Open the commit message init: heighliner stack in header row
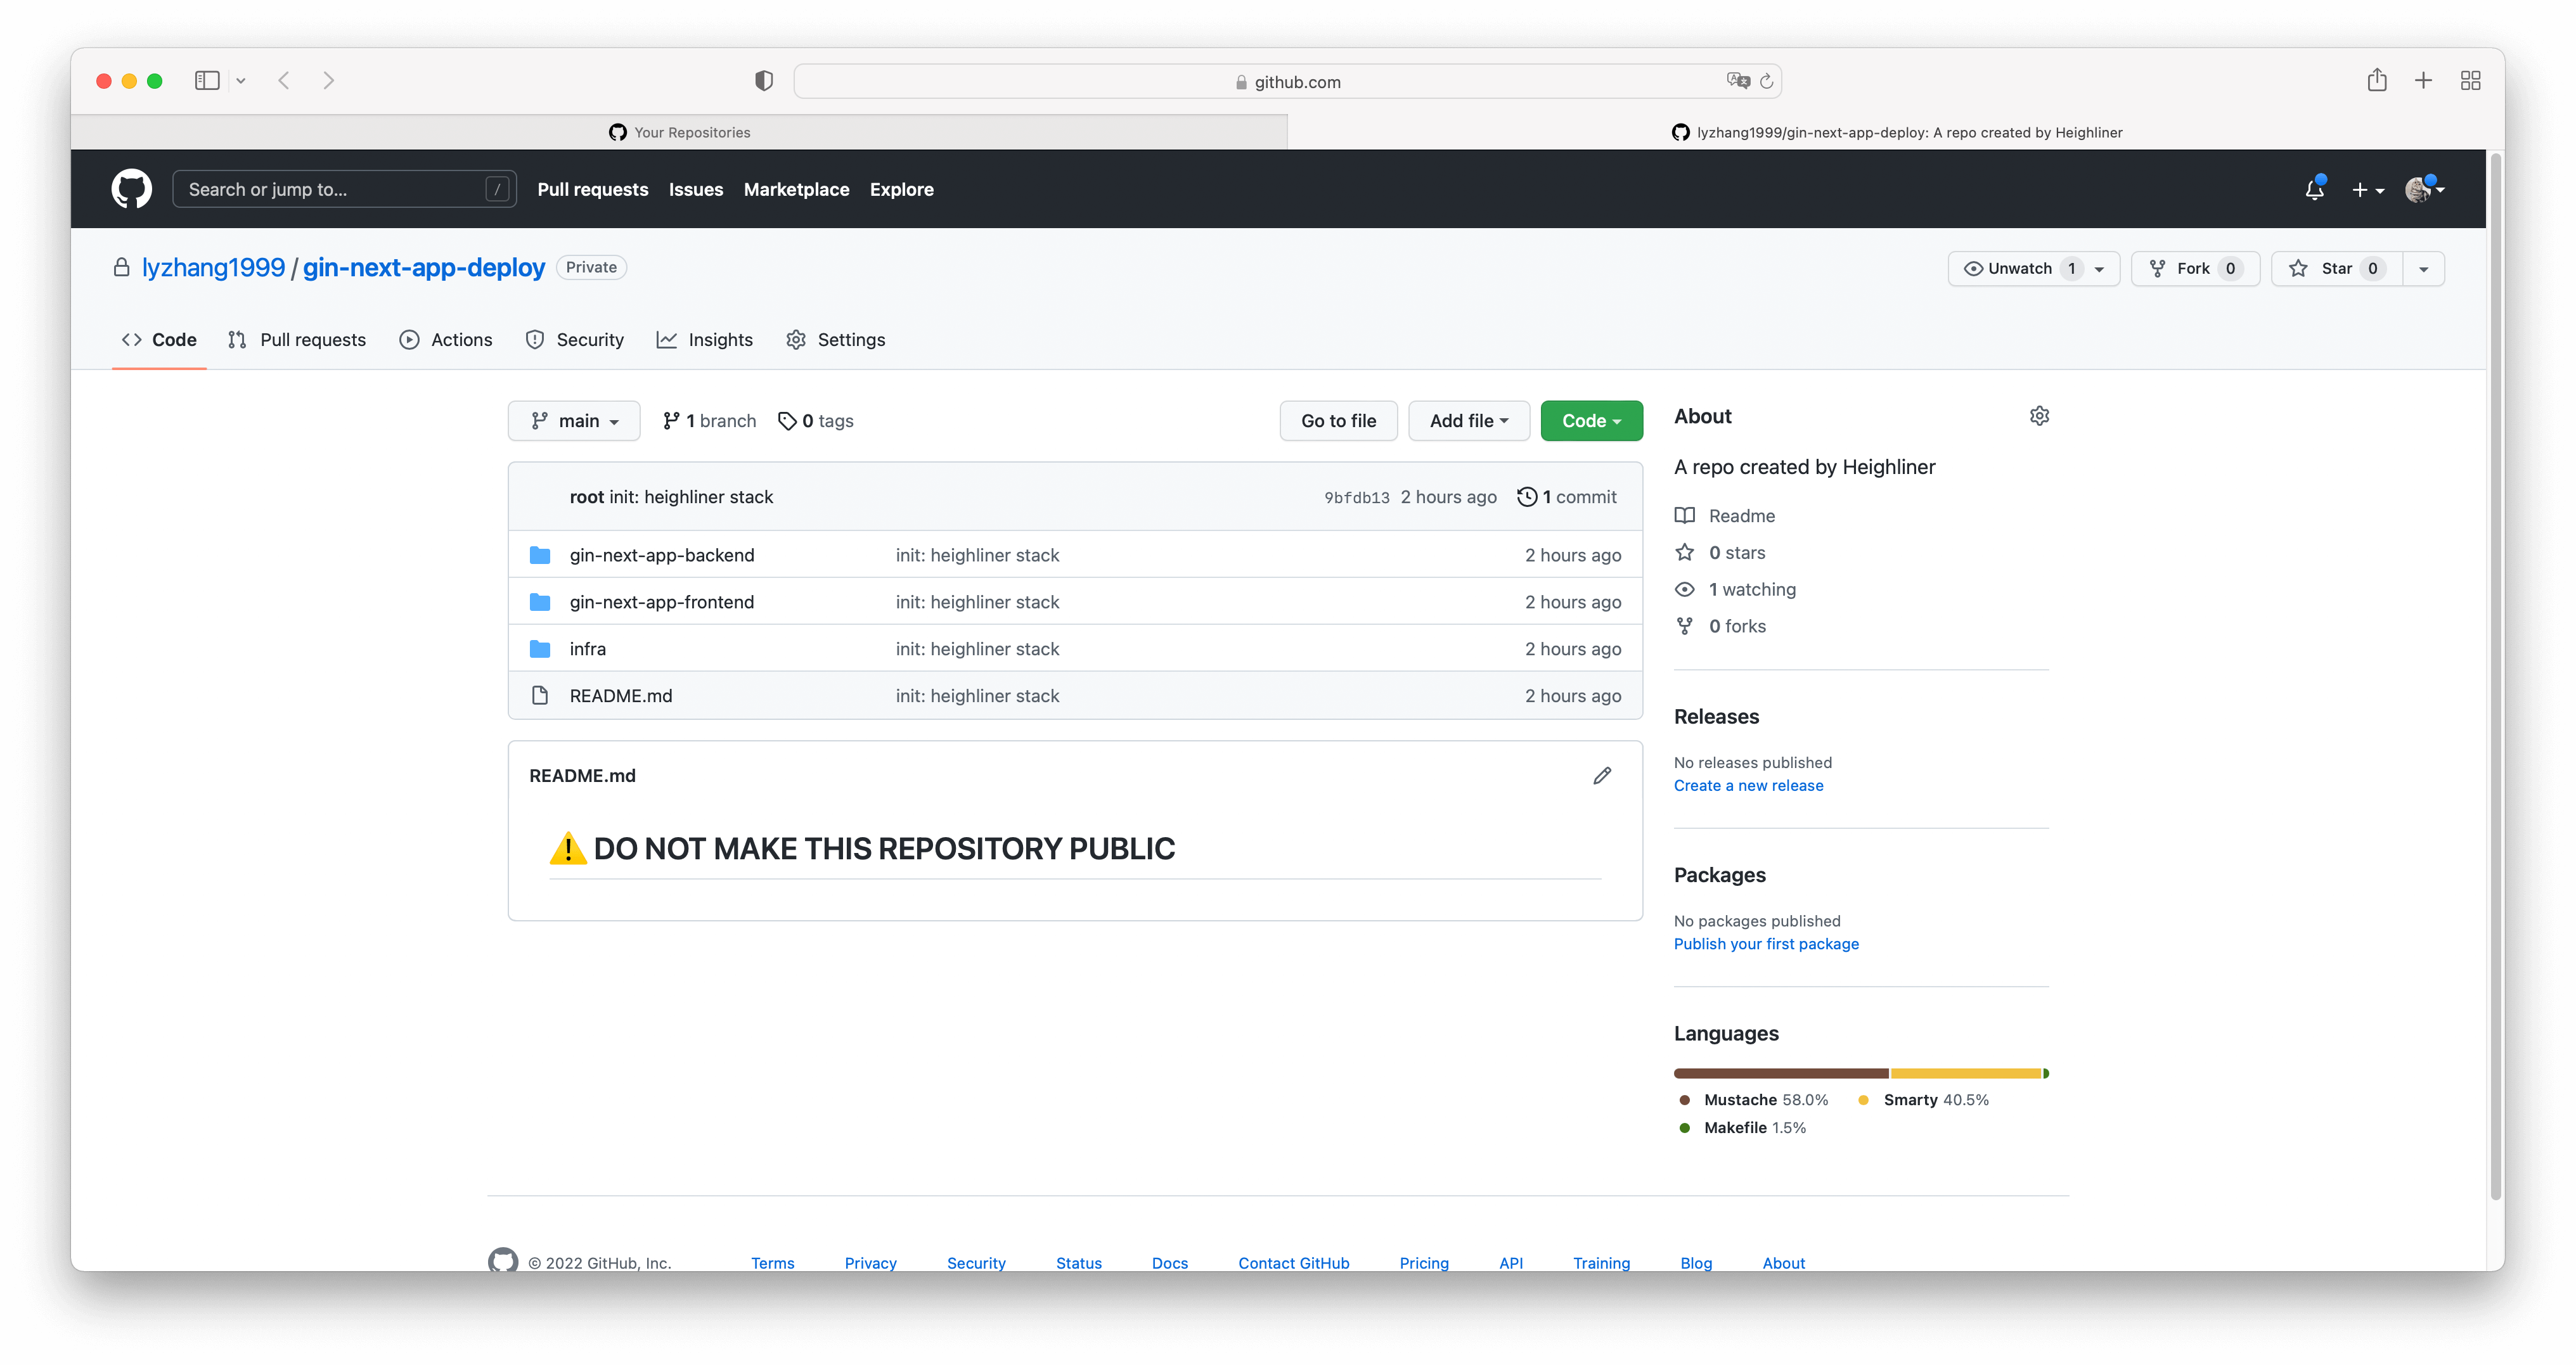 coord(691,497)
